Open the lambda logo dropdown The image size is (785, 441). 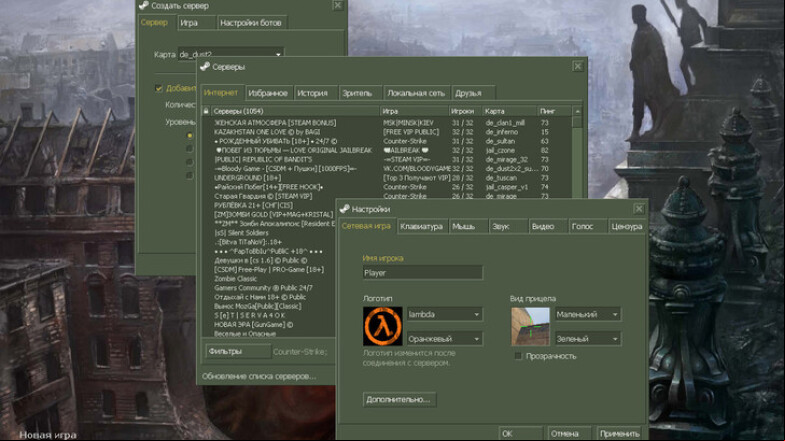445,314
